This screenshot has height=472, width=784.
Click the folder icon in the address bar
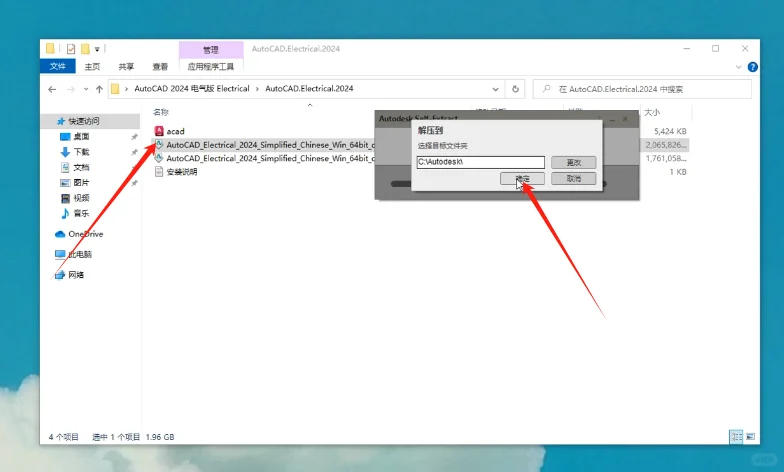pos(115,89)
